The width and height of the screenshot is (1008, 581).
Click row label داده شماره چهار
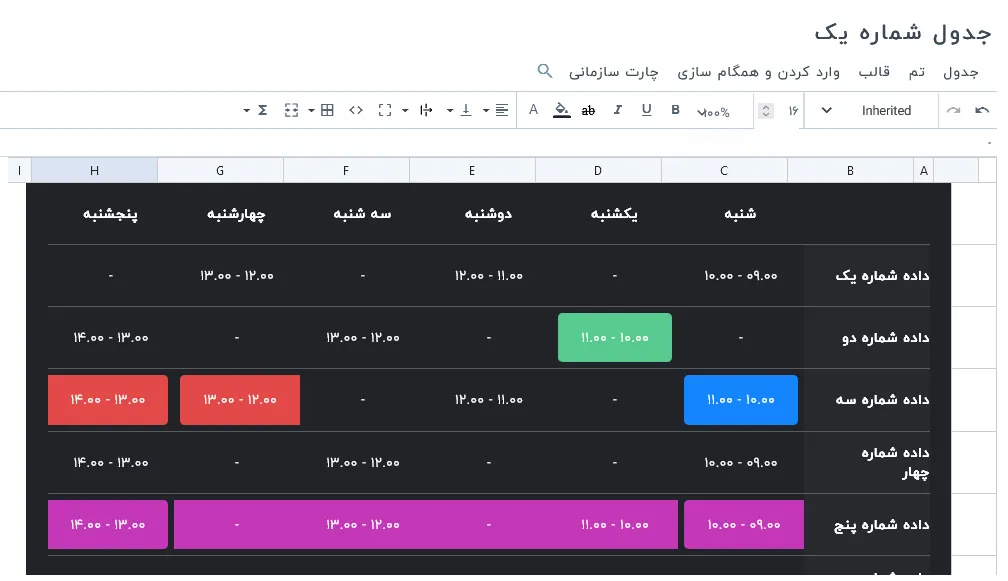click(x=896, y=463)
